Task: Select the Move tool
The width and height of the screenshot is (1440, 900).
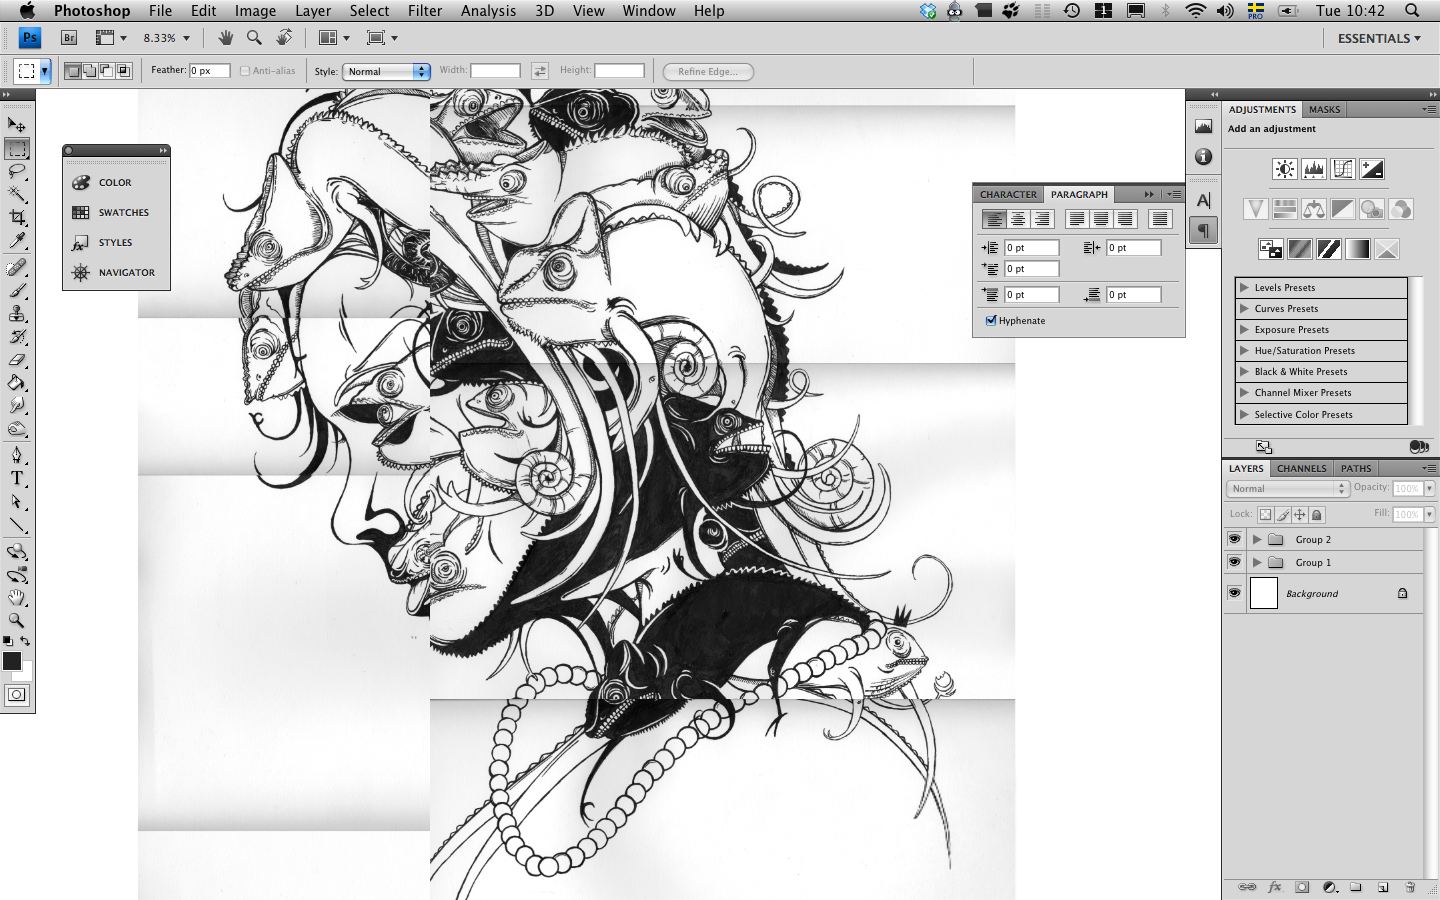Action: pos(17,125)
